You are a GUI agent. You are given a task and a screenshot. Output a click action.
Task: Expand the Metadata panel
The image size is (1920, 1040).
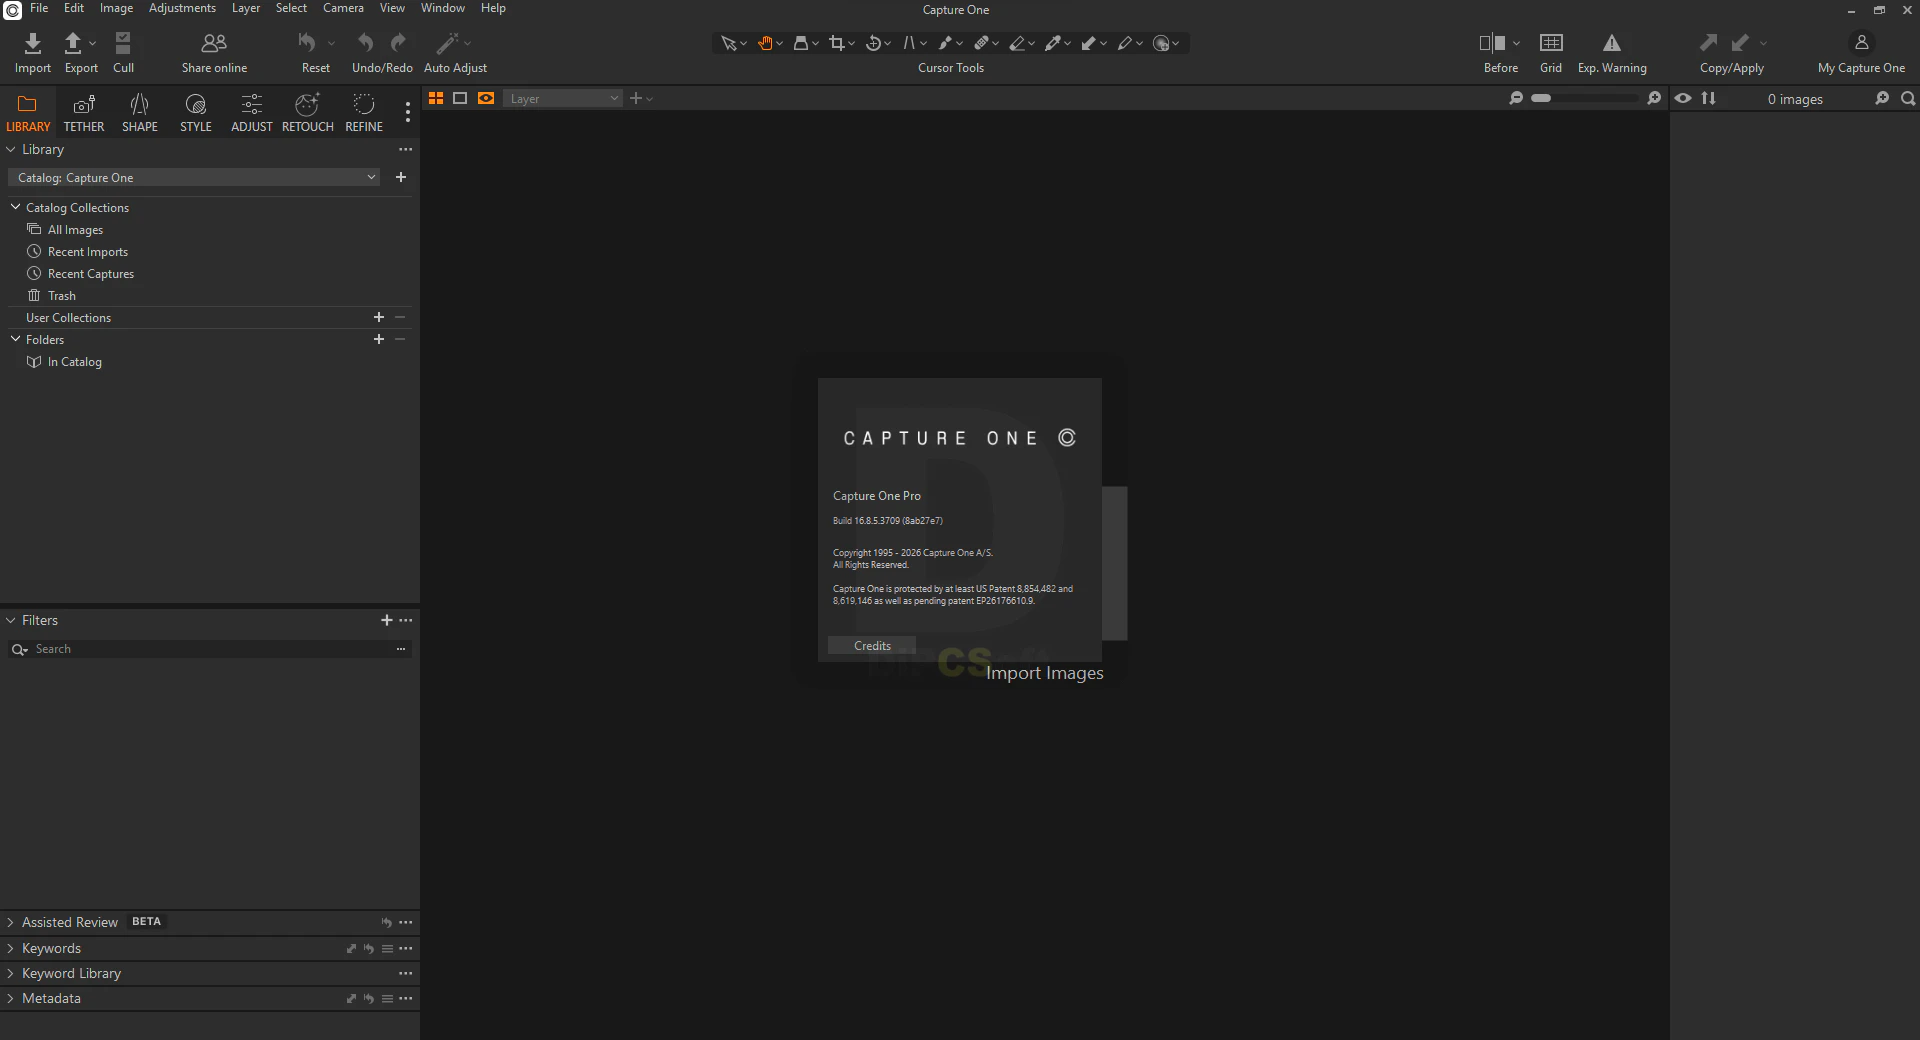[x=11, y=998]
